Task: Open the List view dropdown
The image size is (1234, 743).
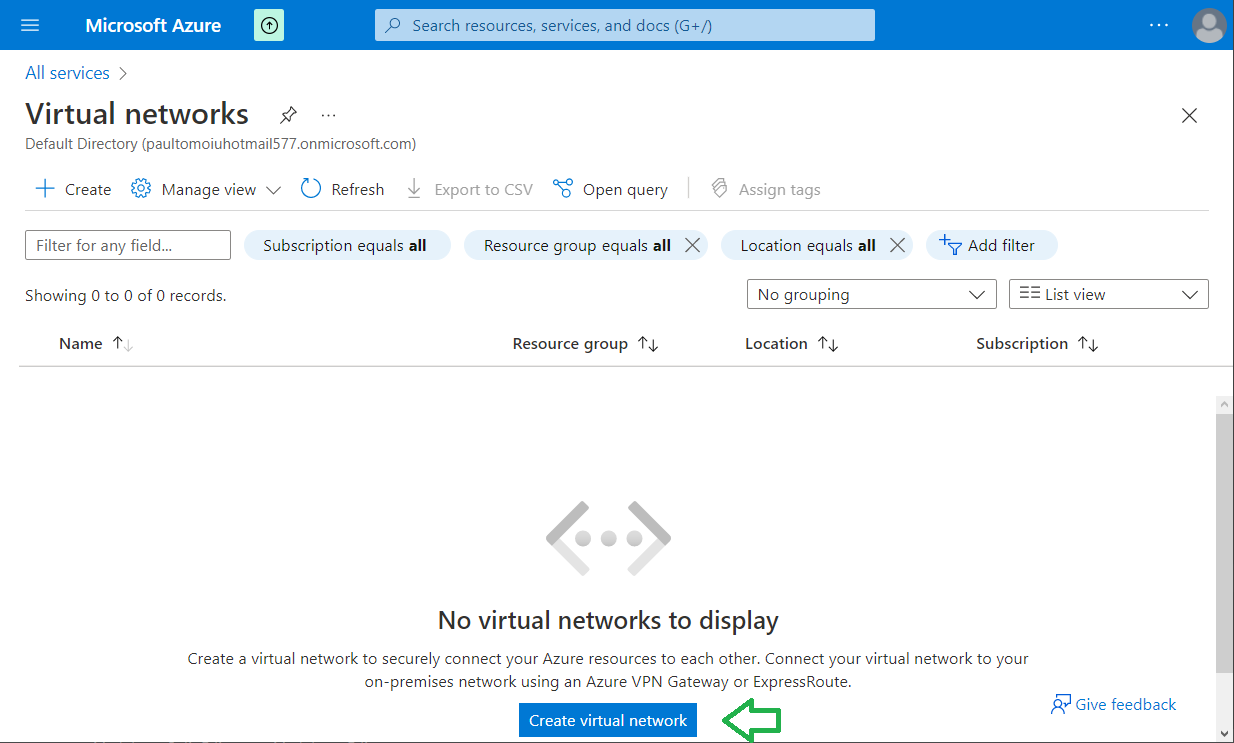Action: [x=1109, y=294]
